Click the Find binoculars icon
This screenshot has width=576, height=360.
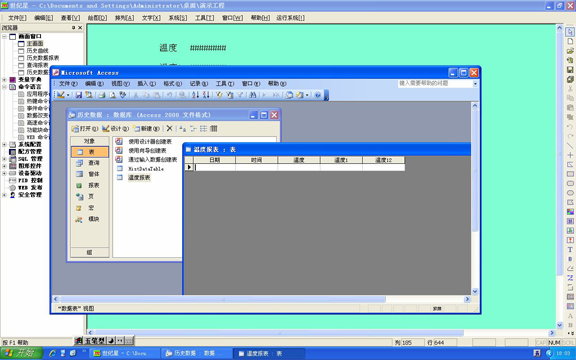tap(253, 95)
